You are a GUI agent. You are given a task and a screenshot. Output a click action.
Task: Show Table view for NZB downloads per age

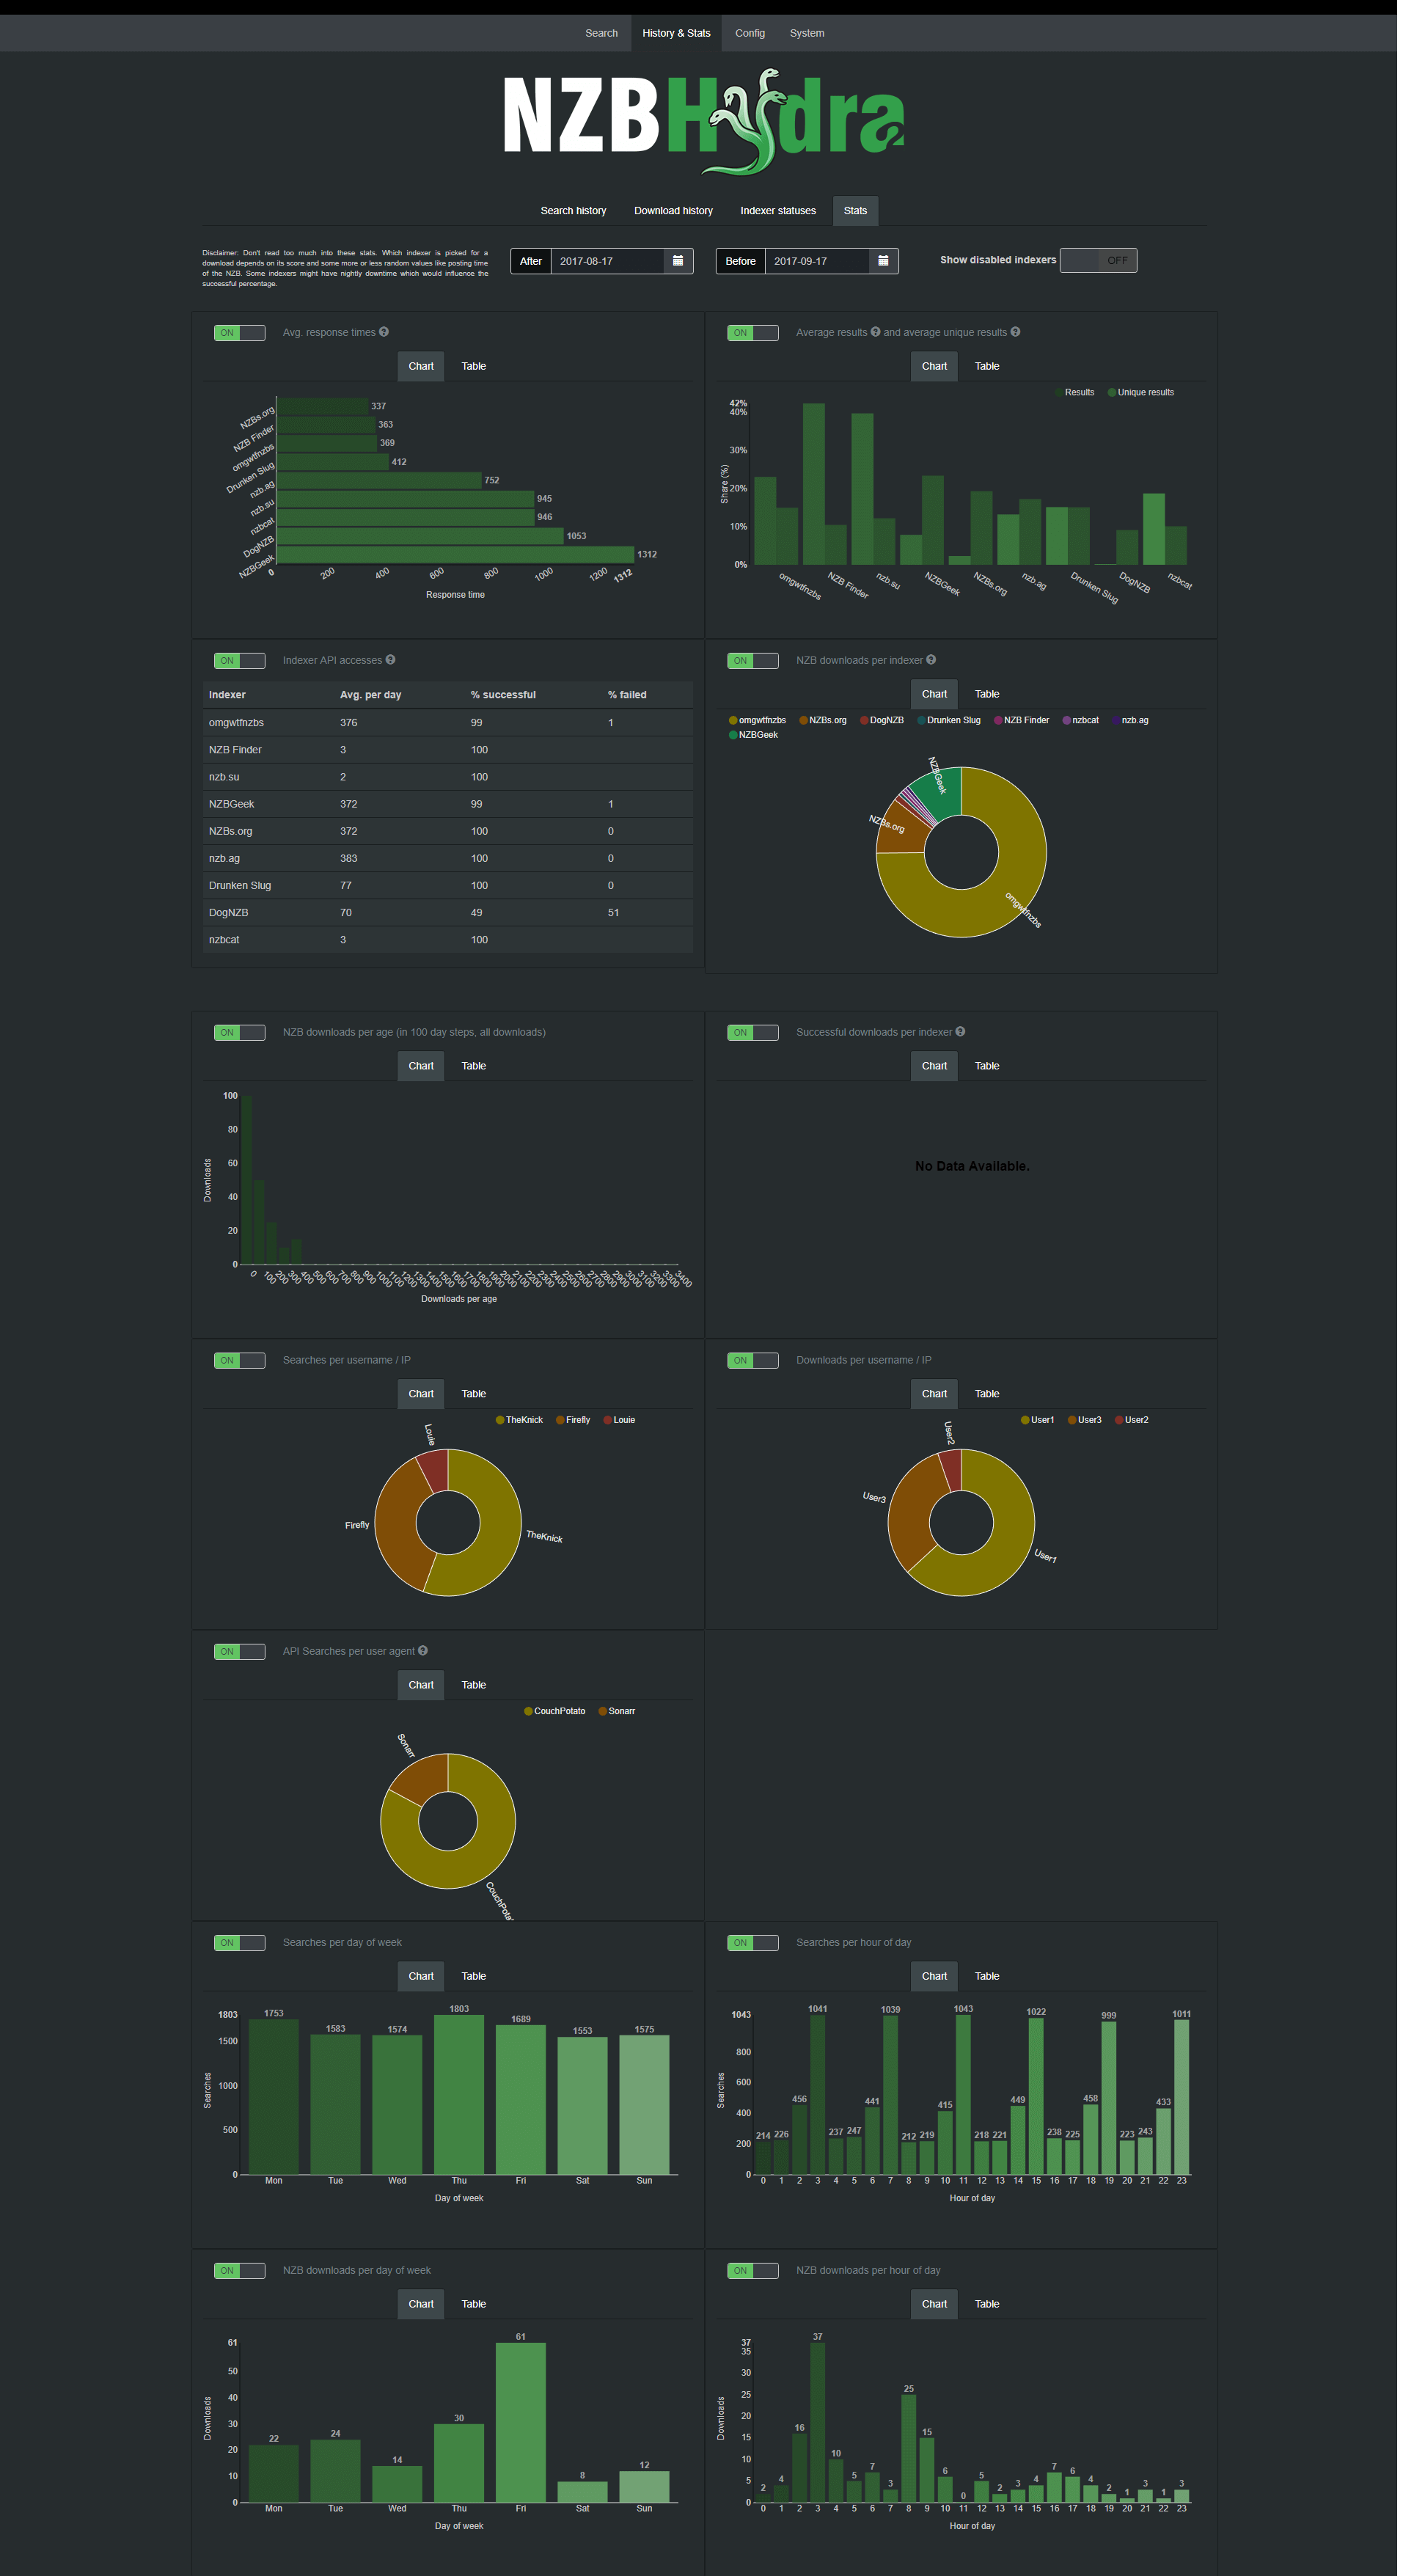tap(473, 1066)
